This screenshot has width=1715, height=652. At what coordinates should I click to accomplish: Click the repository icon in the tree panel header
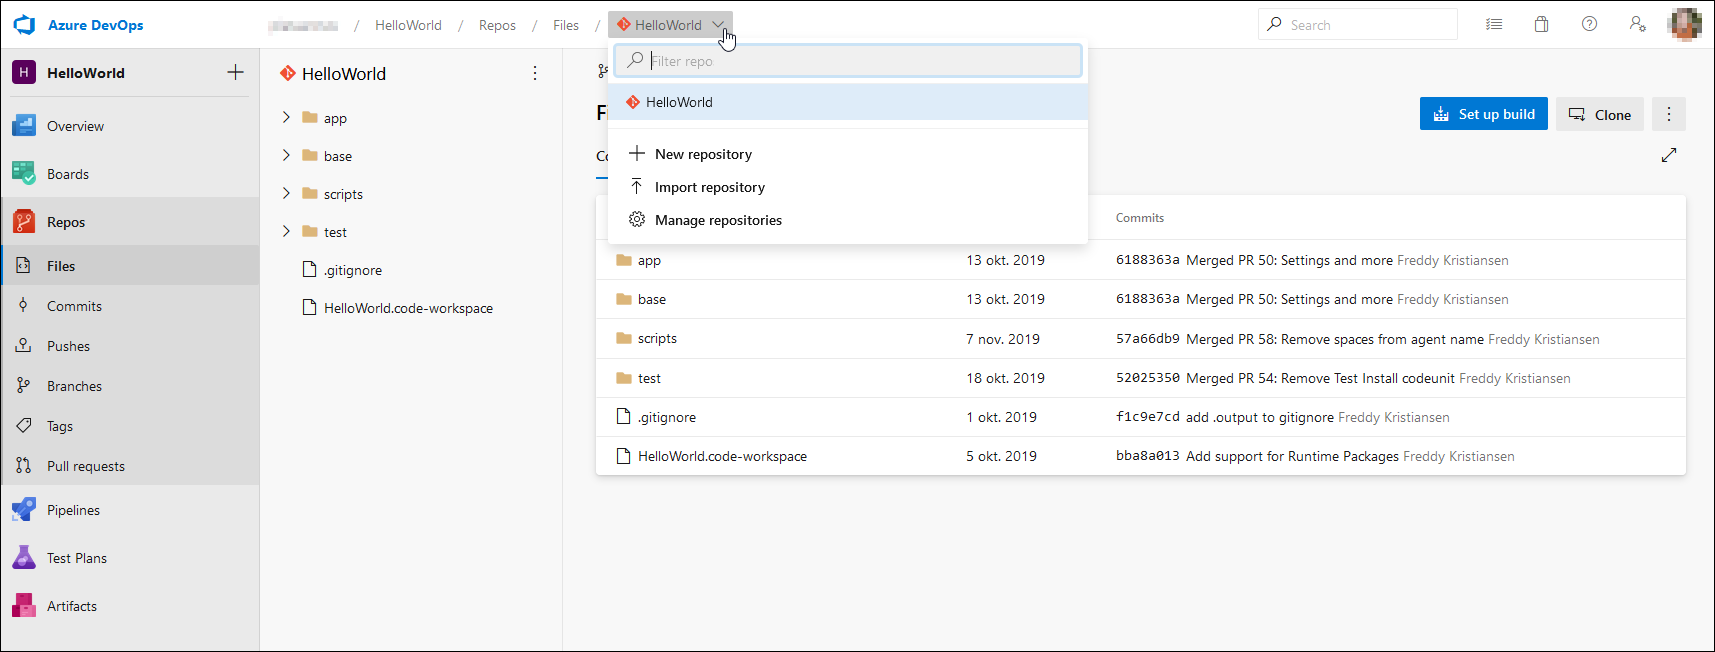click(x=287, y=73)
